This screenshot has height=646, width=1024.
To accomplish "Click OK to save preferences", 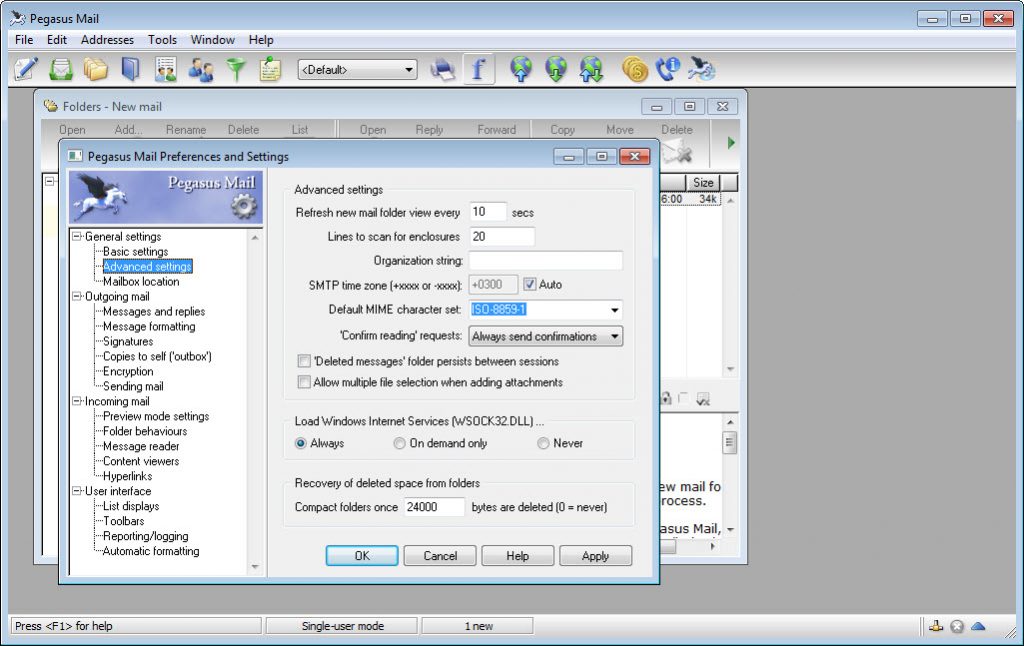I will click(x=362, y=556).
